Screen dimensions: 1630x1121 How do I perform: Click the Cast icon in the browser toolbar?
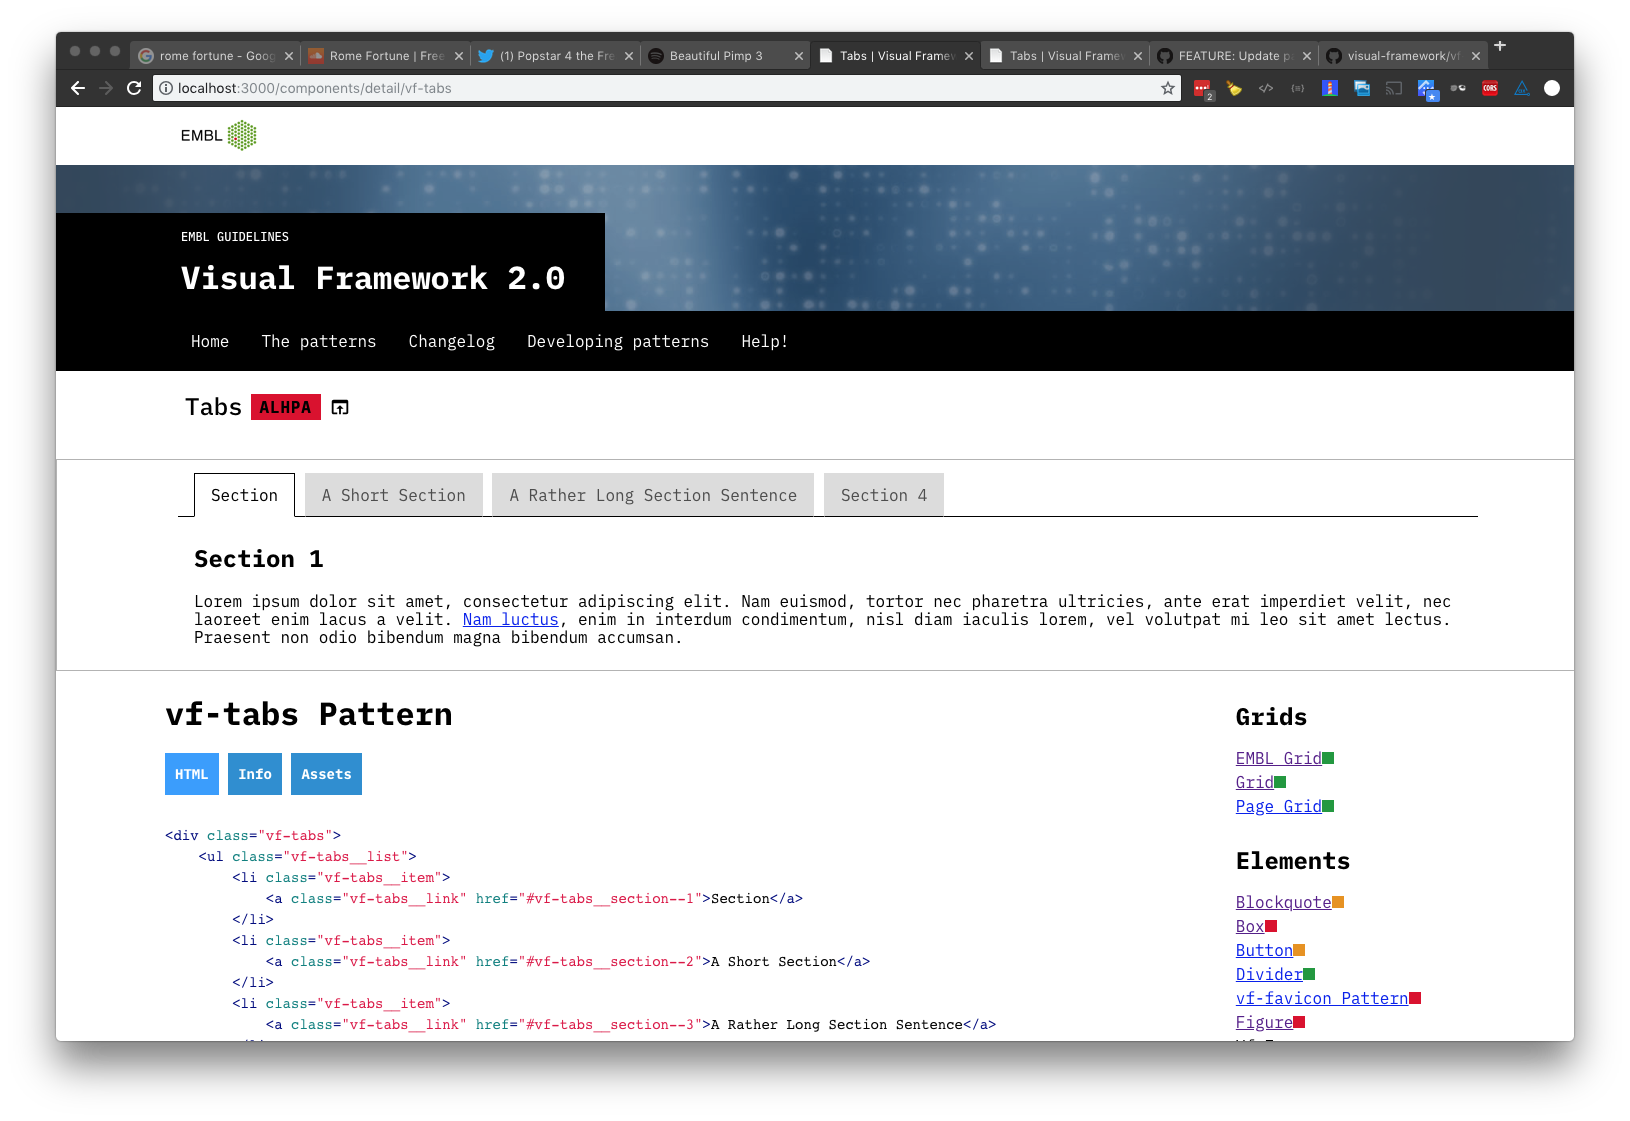pyautogui.click(x=1394, y=88)
